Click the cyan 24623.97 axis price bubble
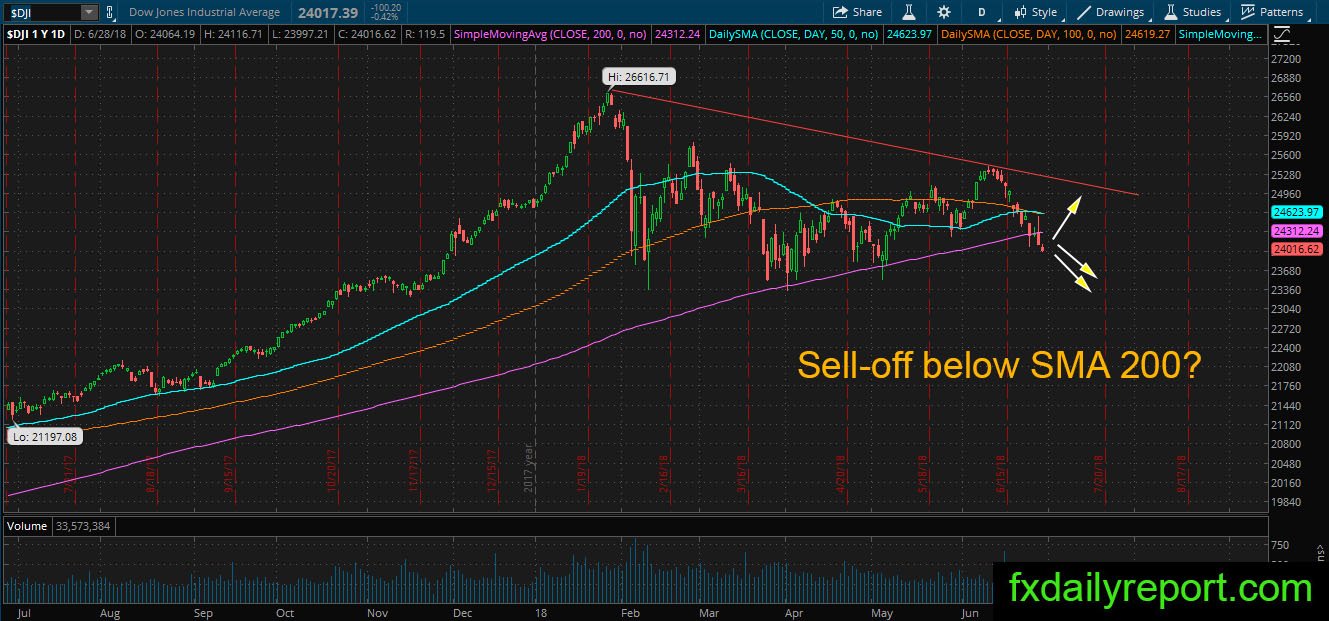The image size is (1329, 621). (1296, 212)
